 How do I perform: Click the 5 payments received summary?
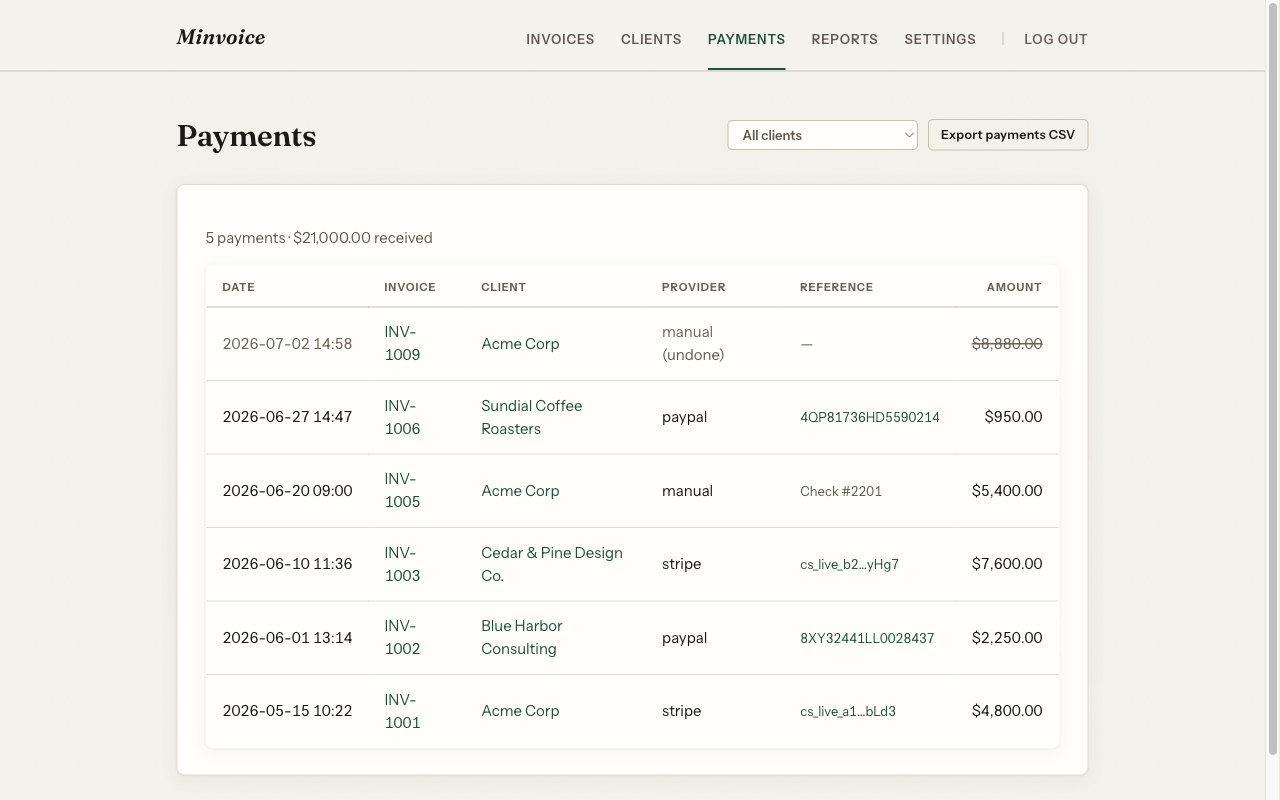coord(319,238)
